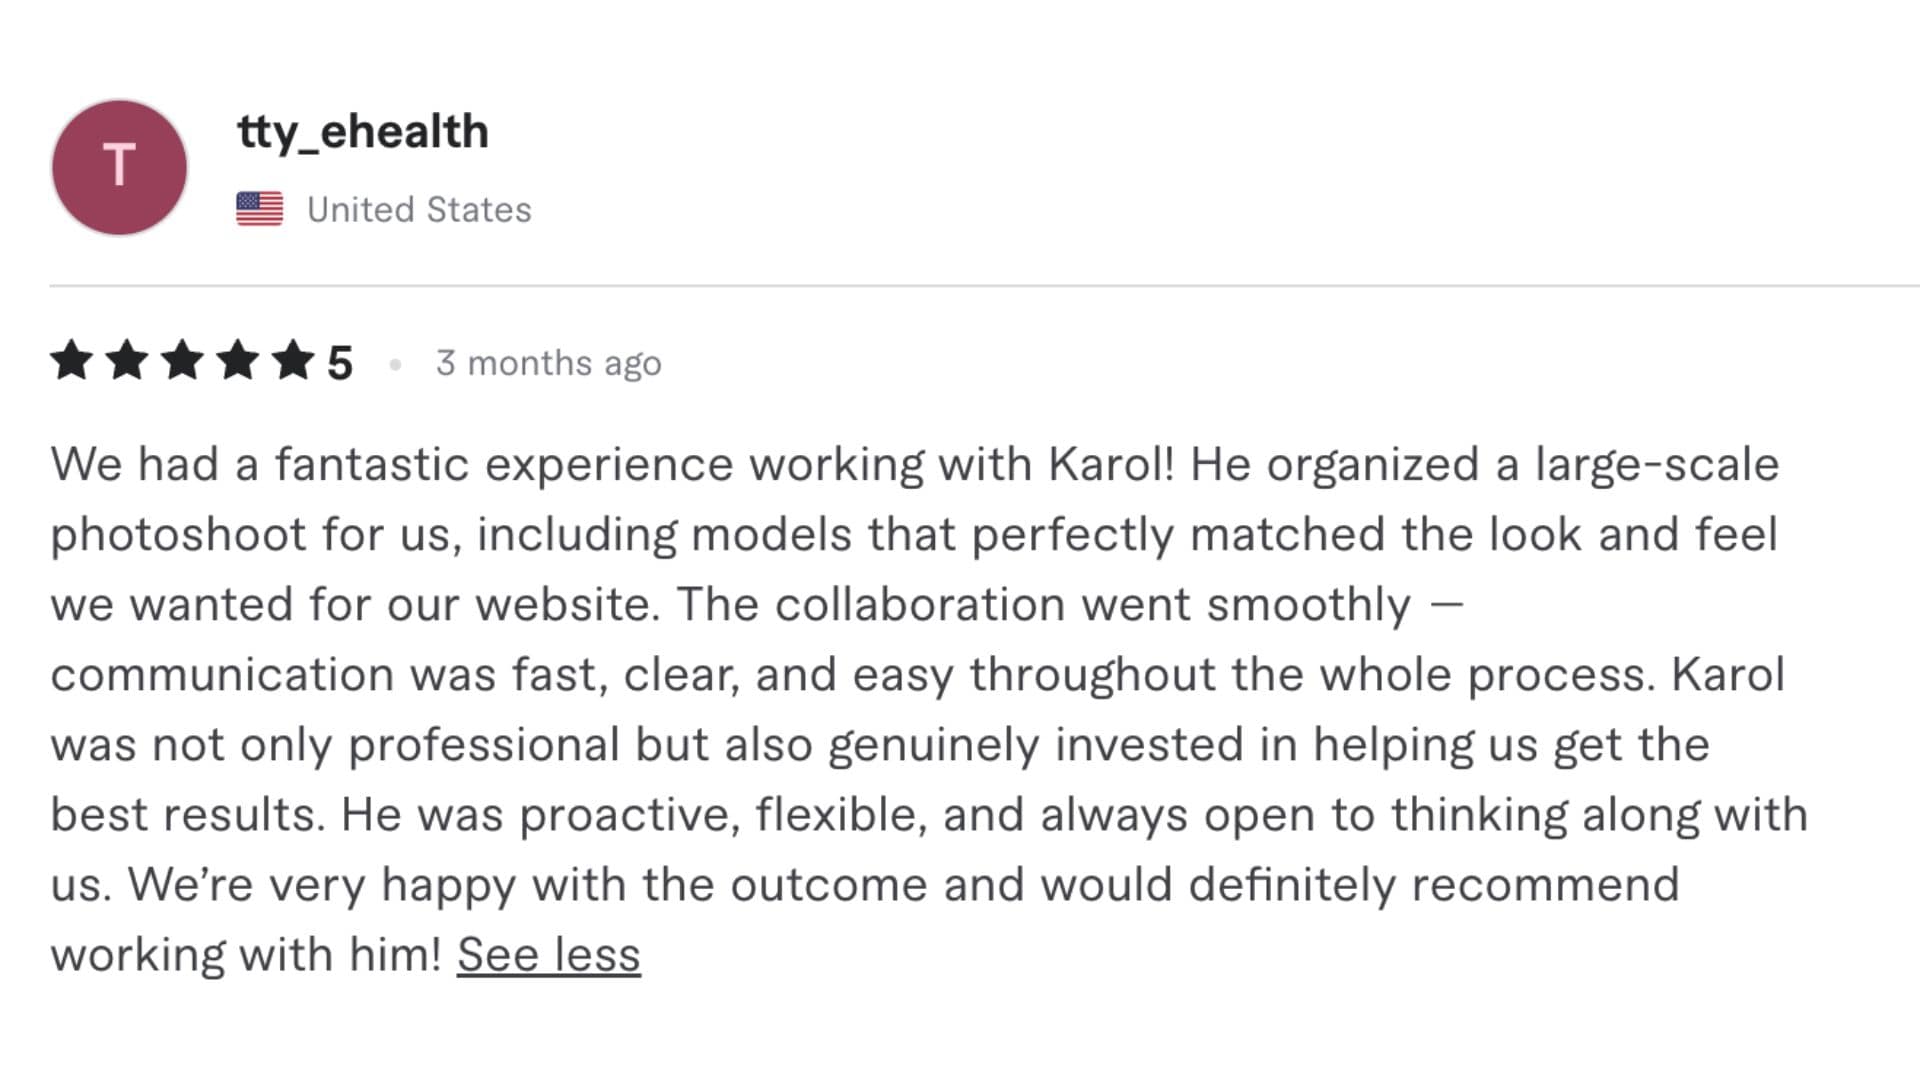Click the word Karol! in first line
Image resolution: width=1920 pixels, height=1080 pixels.
pos(1112,464)
